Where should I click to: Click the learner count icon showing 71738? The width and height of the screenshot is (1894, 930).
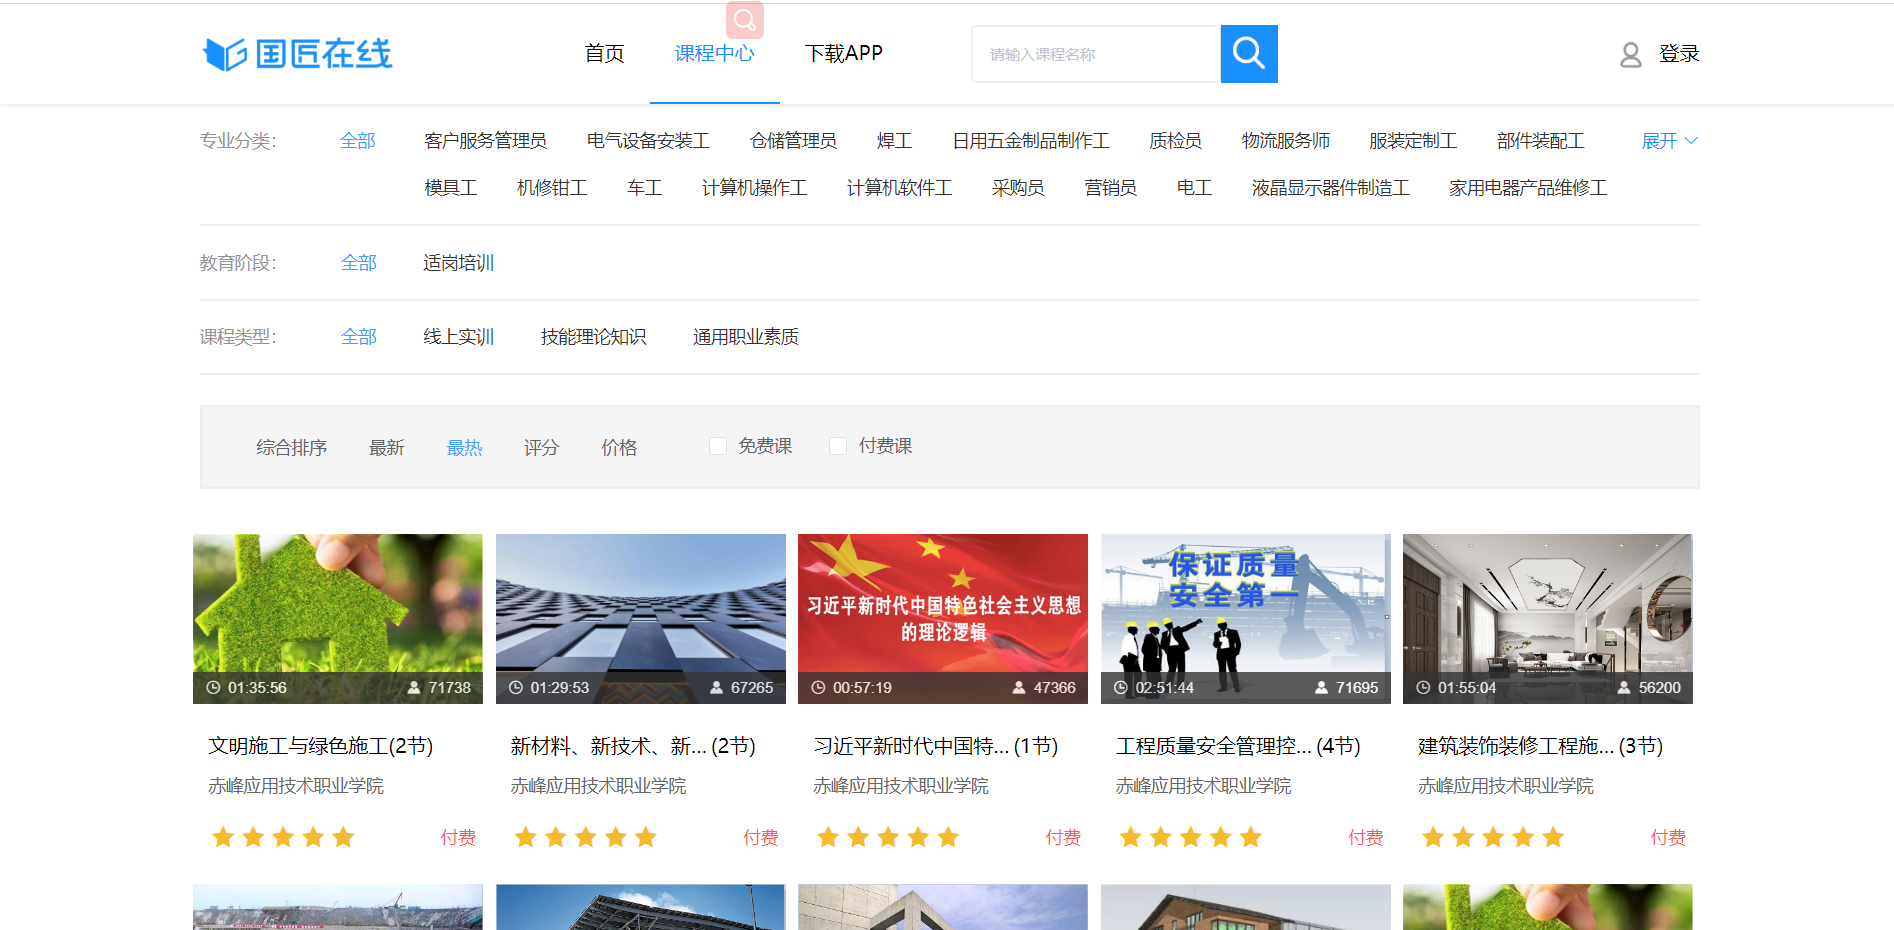(x=414, y=688)
